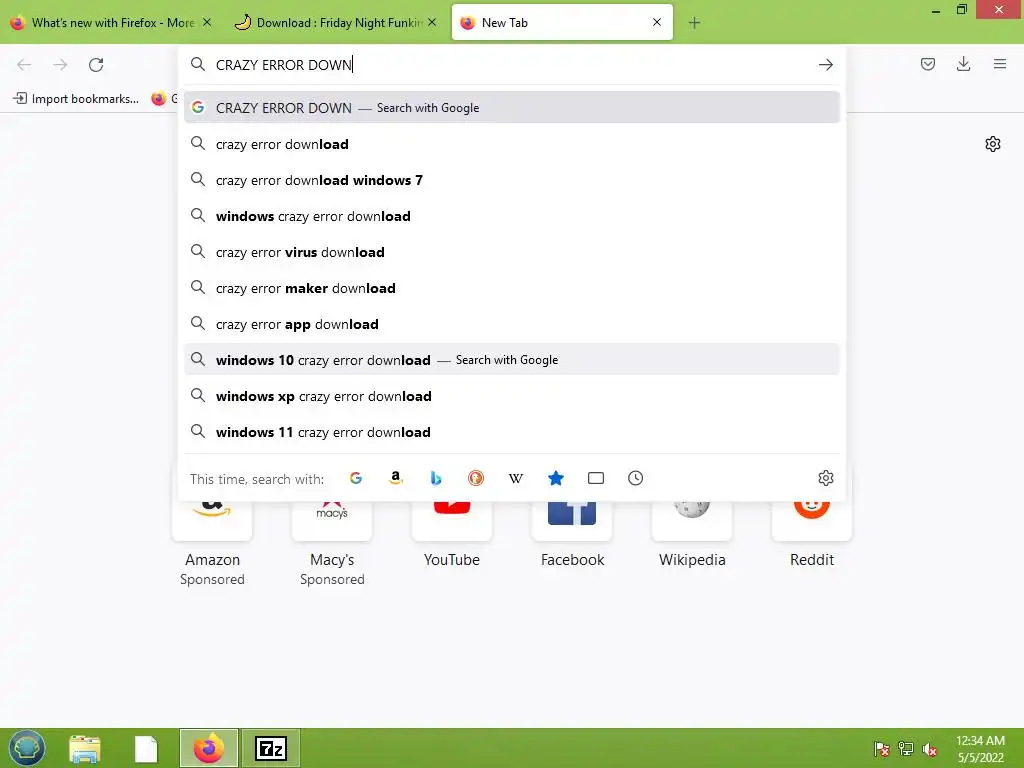1024x768 pixels.
Task: Reload the current page
Action: coord(96,65)
